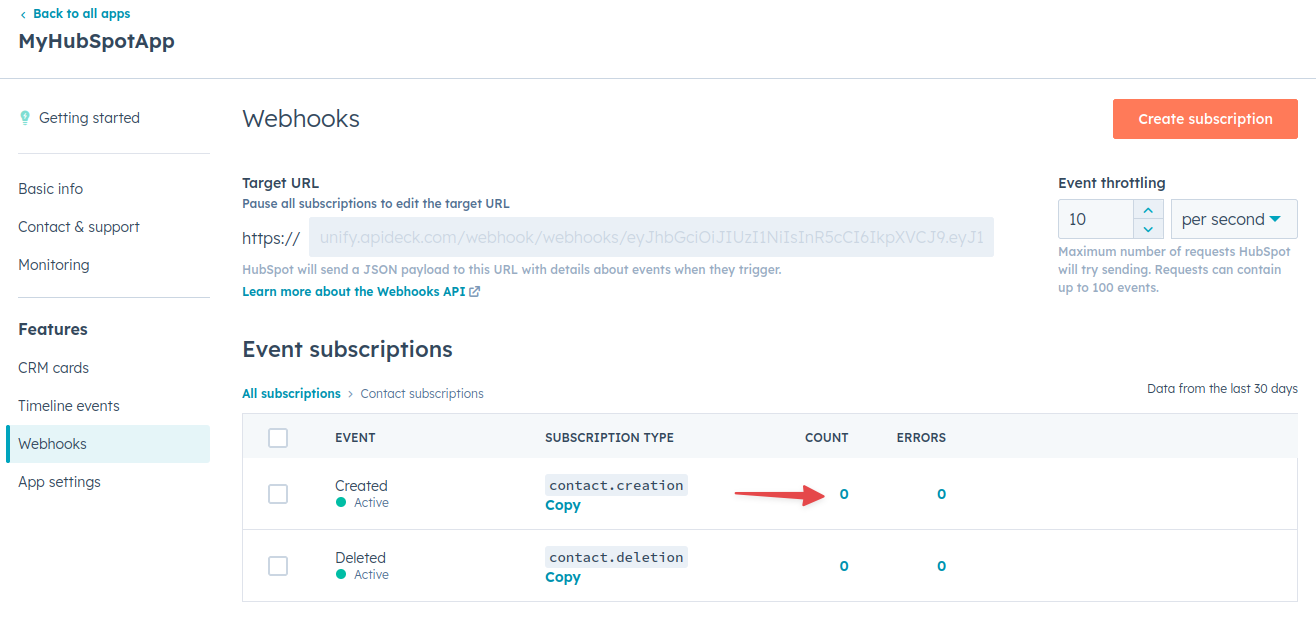
Task: Click the errors value for Deleted event
Action: coord(941,566)
